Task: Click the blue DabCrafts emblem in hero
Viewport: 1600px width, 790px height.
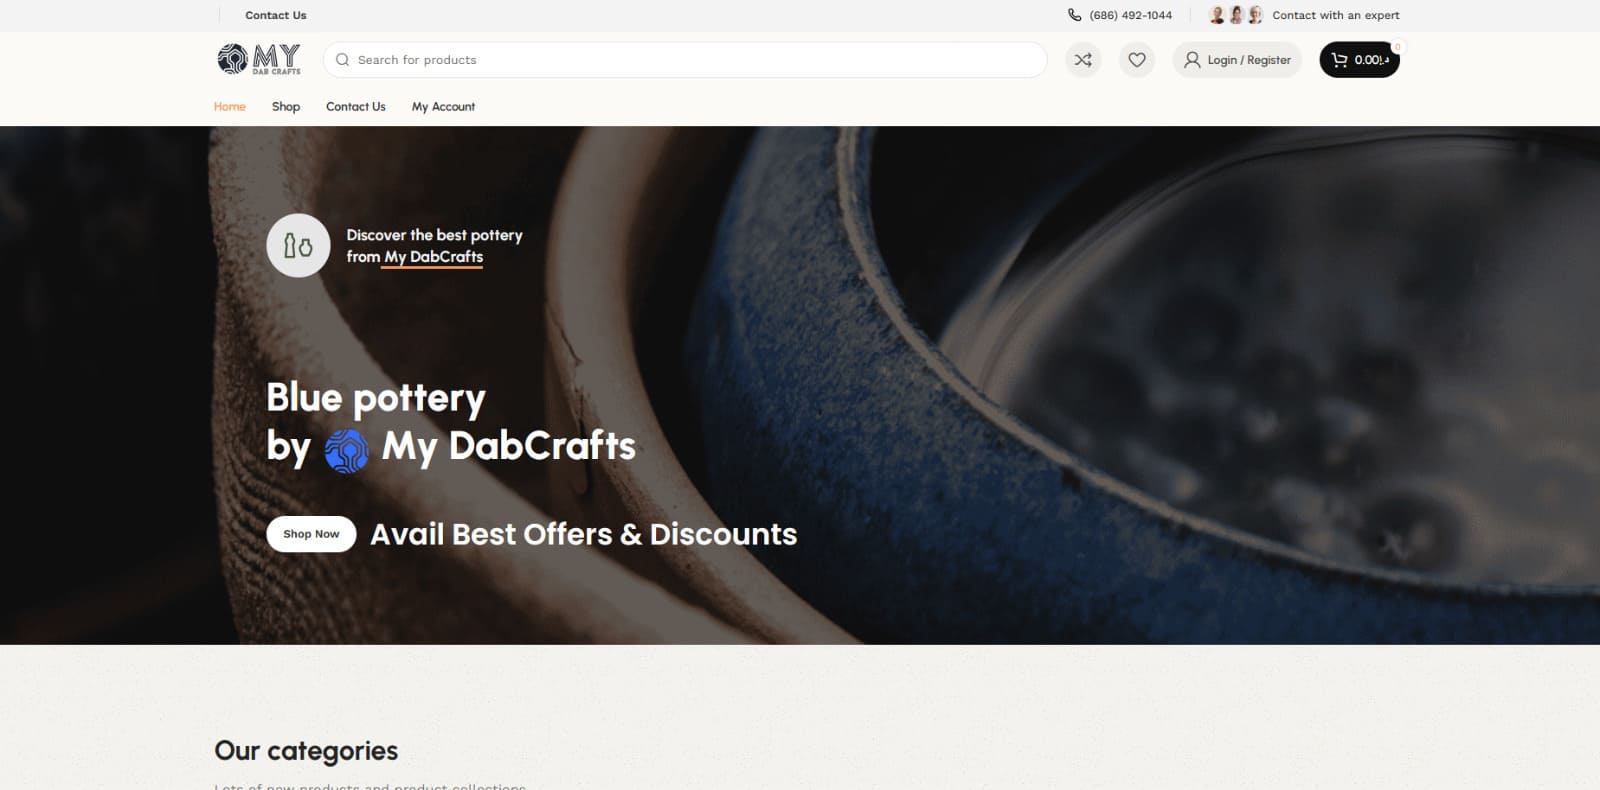Action: click(x=346, y=450)
